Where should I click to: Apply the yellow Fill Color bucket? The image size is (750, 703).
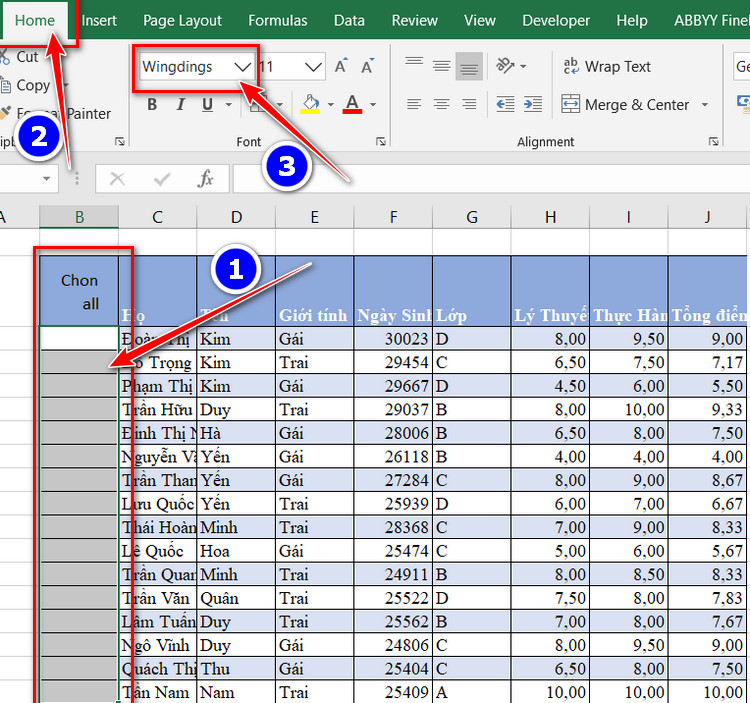point(310,104)
